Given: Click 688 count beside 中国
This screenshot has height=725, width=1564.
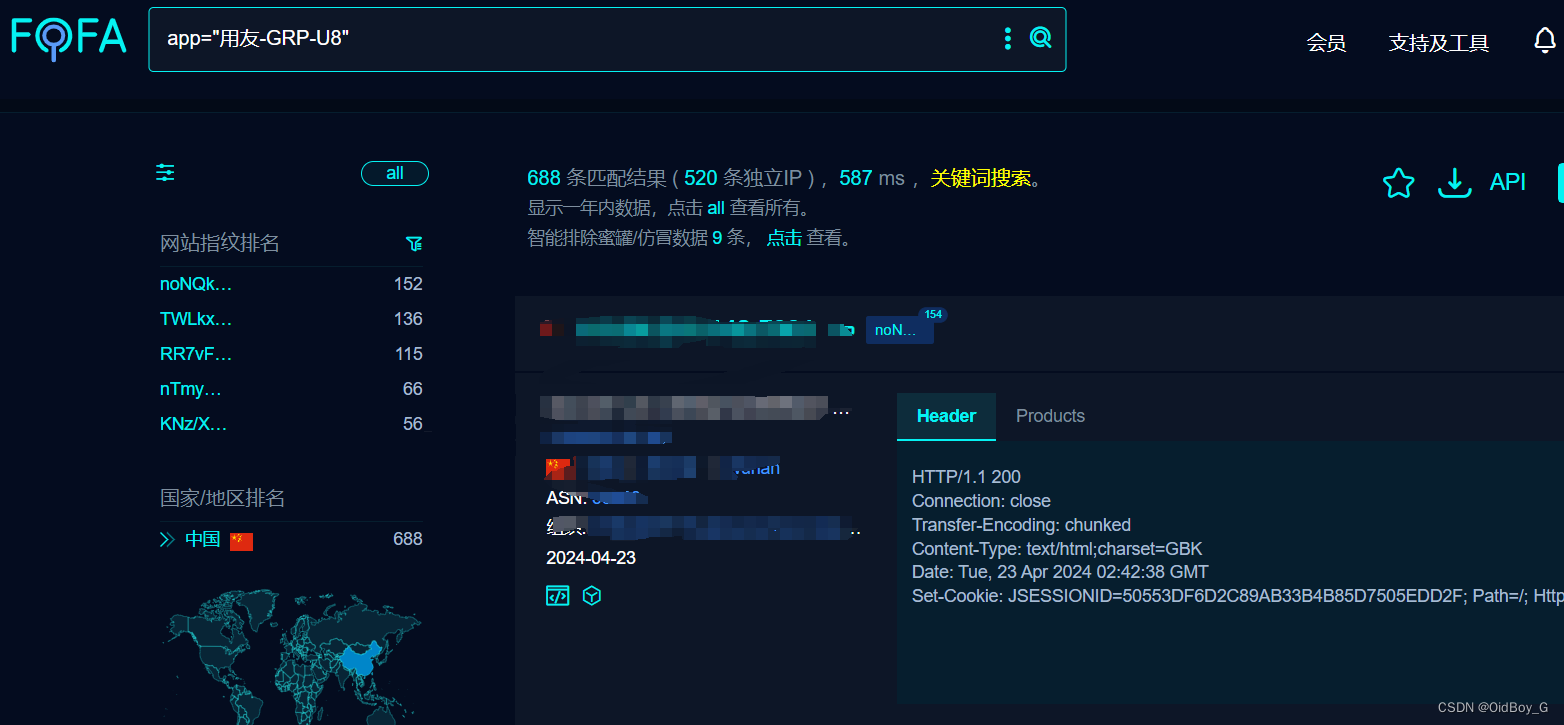Looking at the screenshot, I should click(408, 540).
